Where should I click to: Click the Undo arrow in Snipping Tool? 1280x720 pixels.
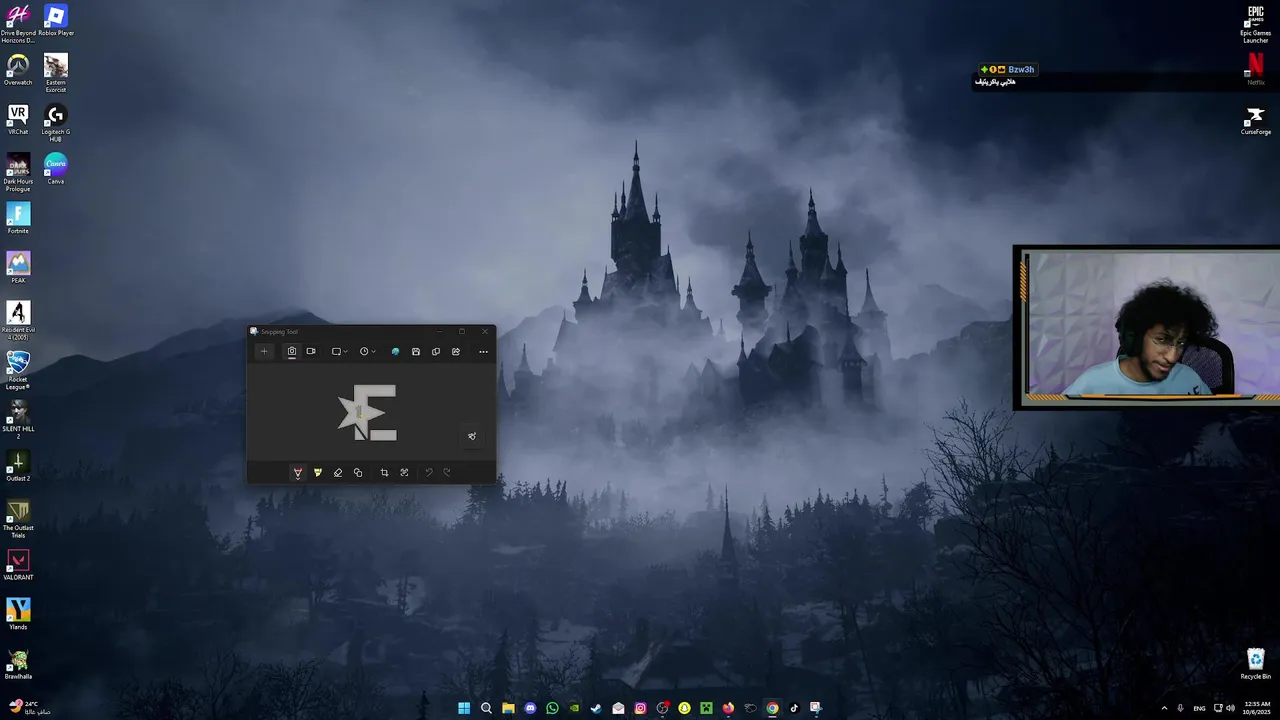[x=429, y=473]
